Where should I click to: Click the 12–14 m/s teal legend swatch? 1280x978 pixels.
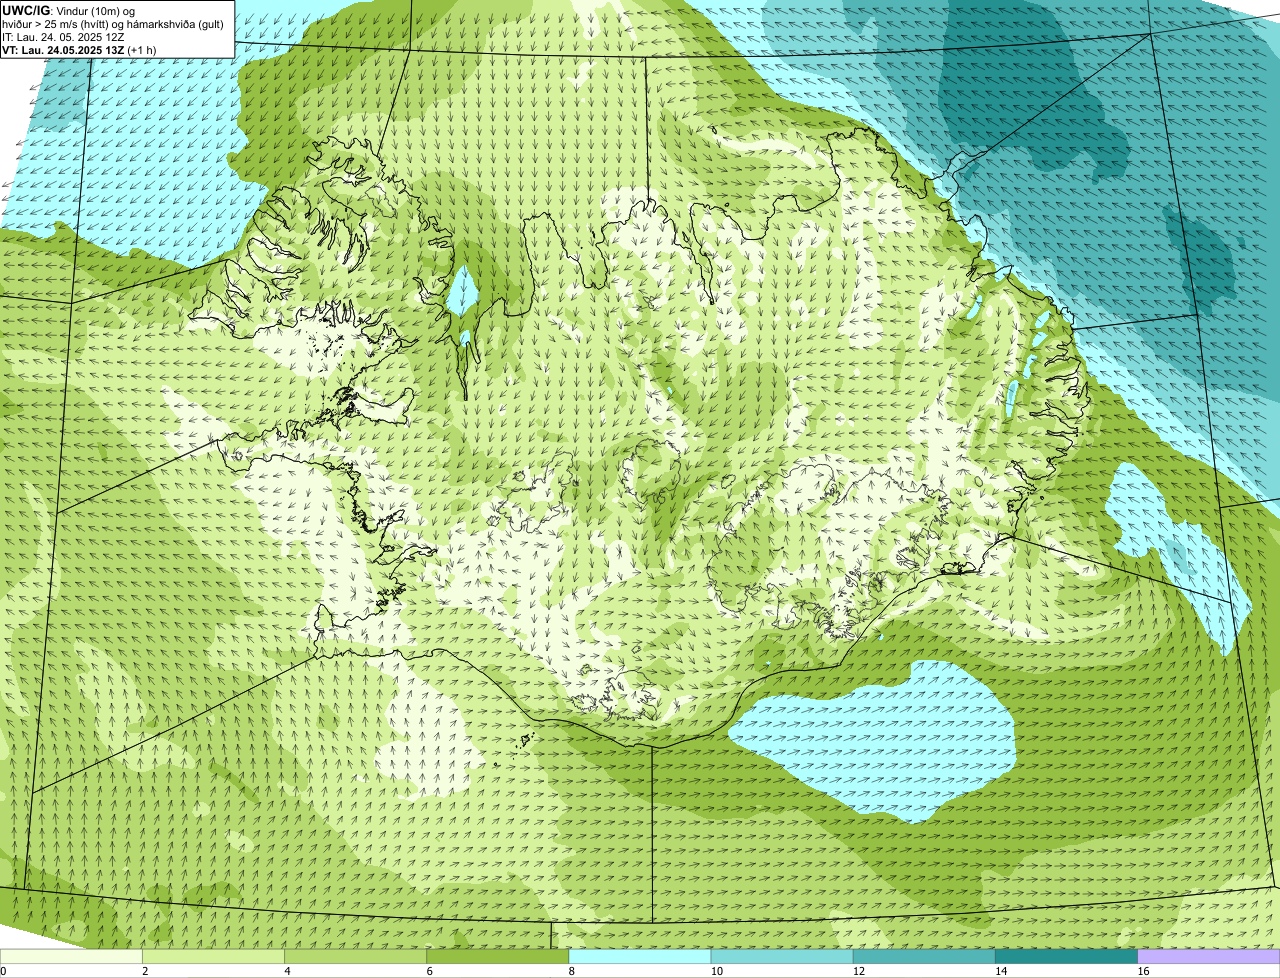point(924,956)
